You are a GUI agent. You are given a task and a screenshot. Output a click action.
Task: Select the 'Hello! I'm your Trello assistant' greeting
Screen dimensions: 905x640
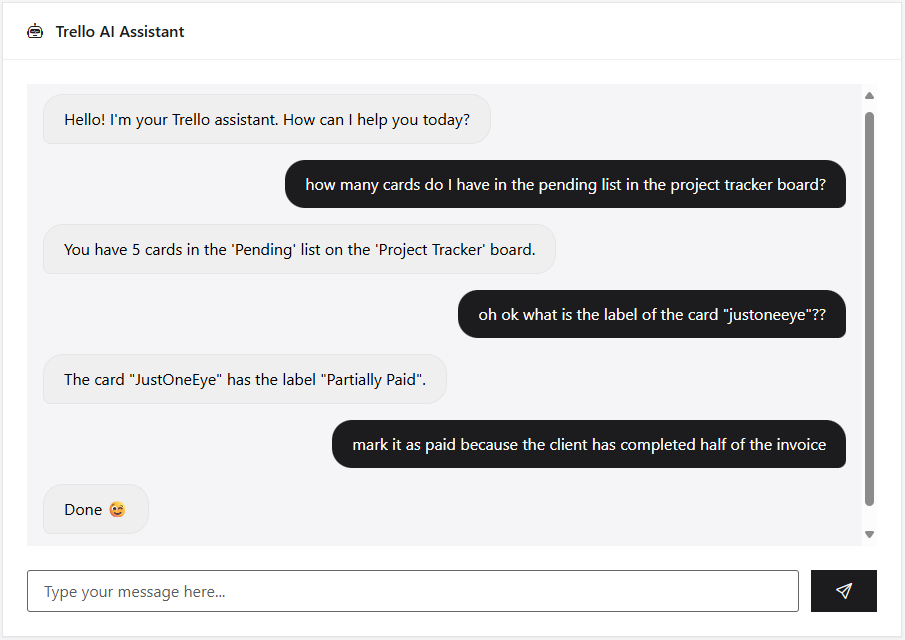click(x=266, y=120)
